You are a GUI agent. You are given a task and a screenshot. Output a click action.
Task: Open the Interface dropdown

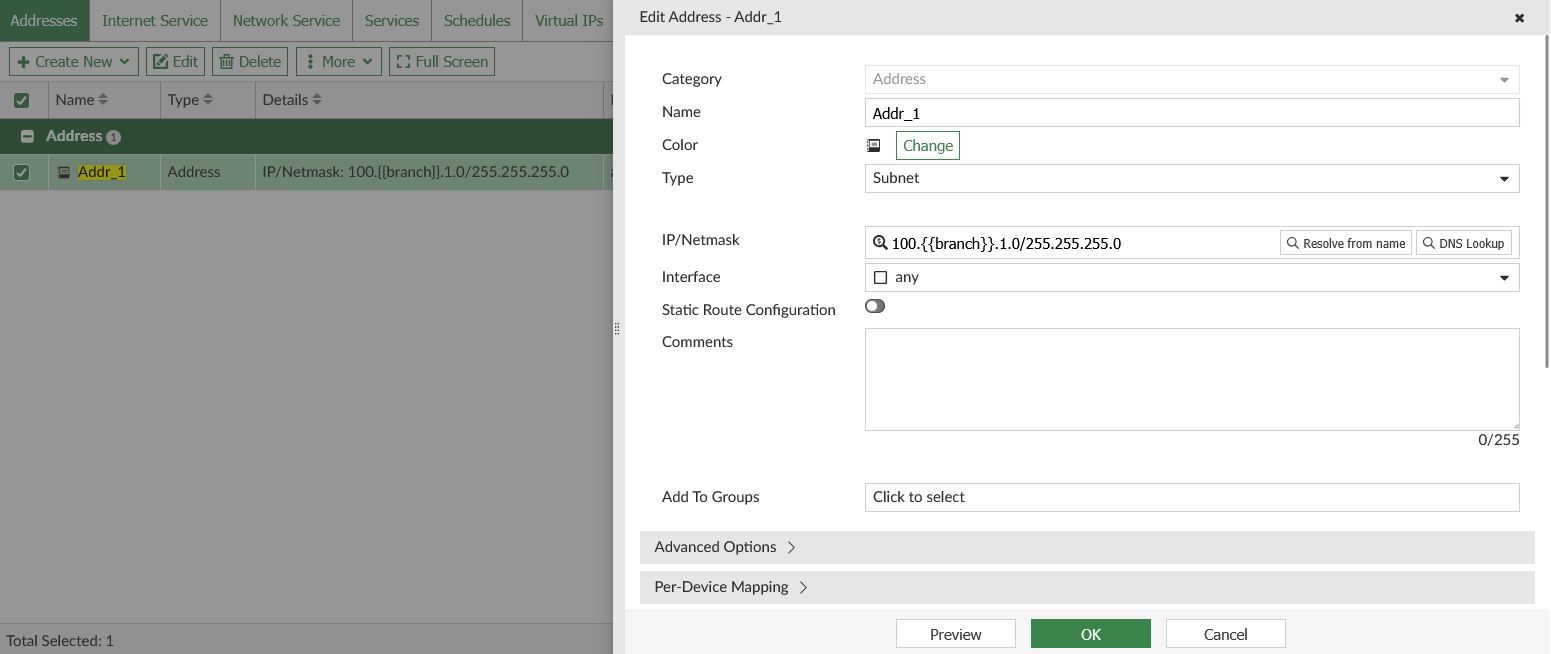(1191, 277)
